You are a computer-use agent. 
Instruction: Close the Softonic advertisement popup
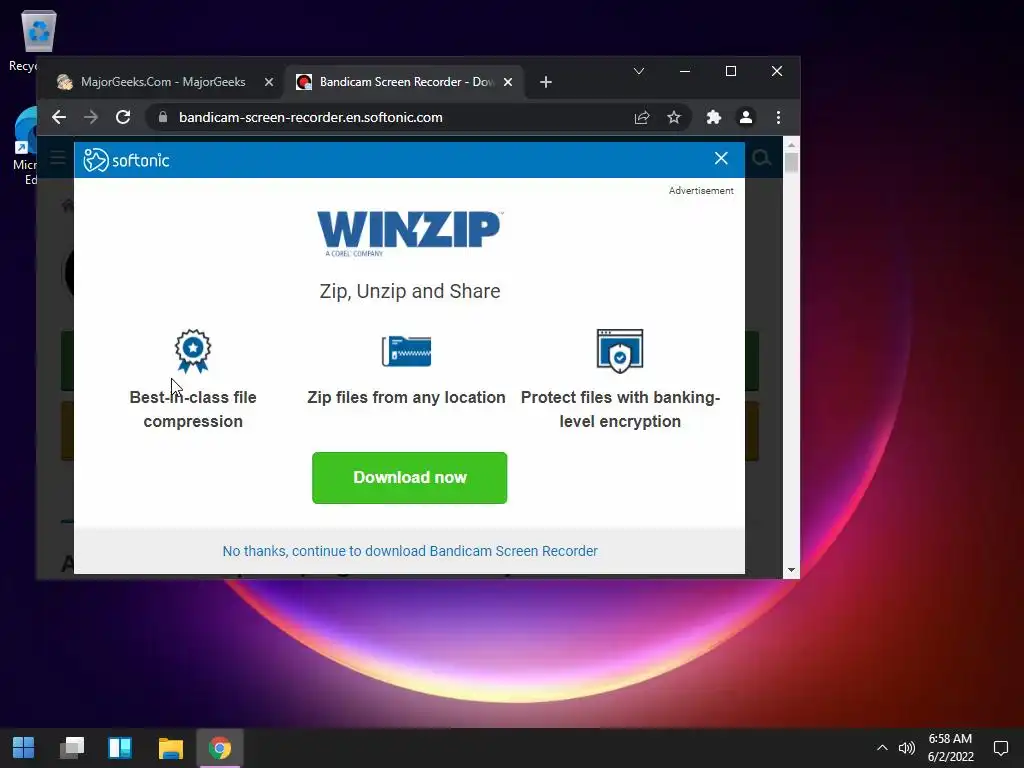(721, 159)
